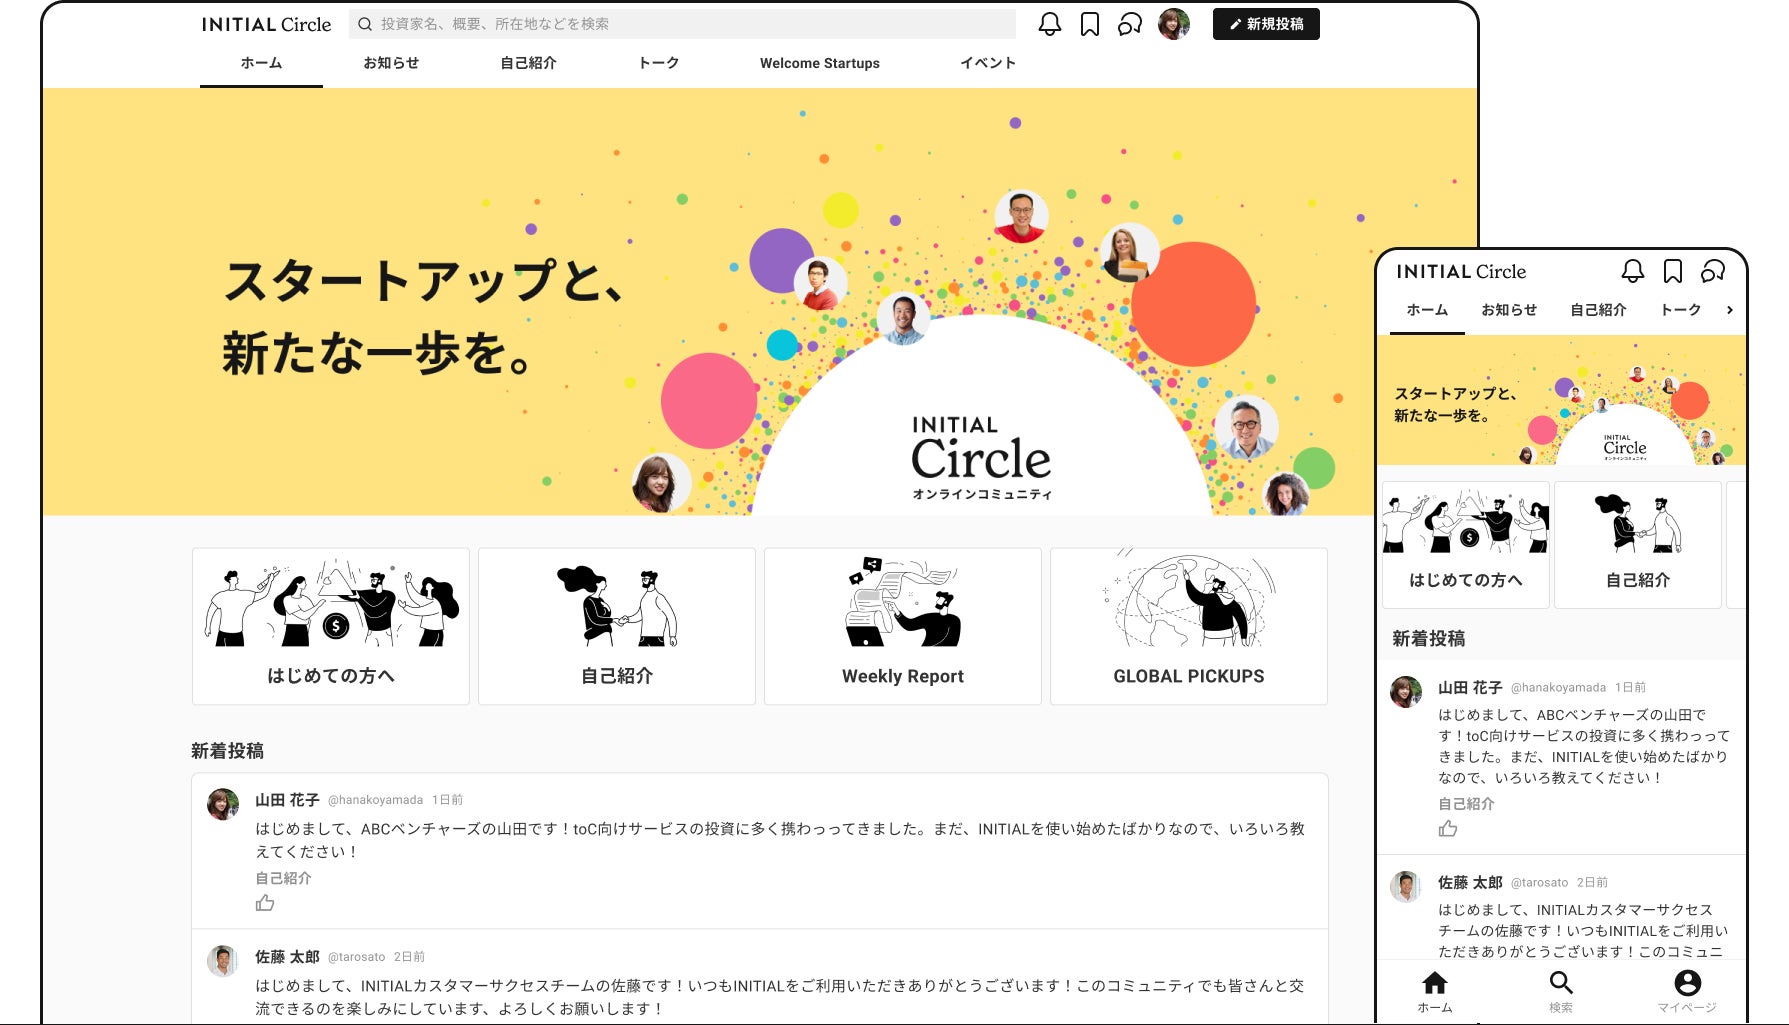Viewport: 1789px width, 1025px height.
Task: Open the Welcome Startups tab
Action: (820, 63)
